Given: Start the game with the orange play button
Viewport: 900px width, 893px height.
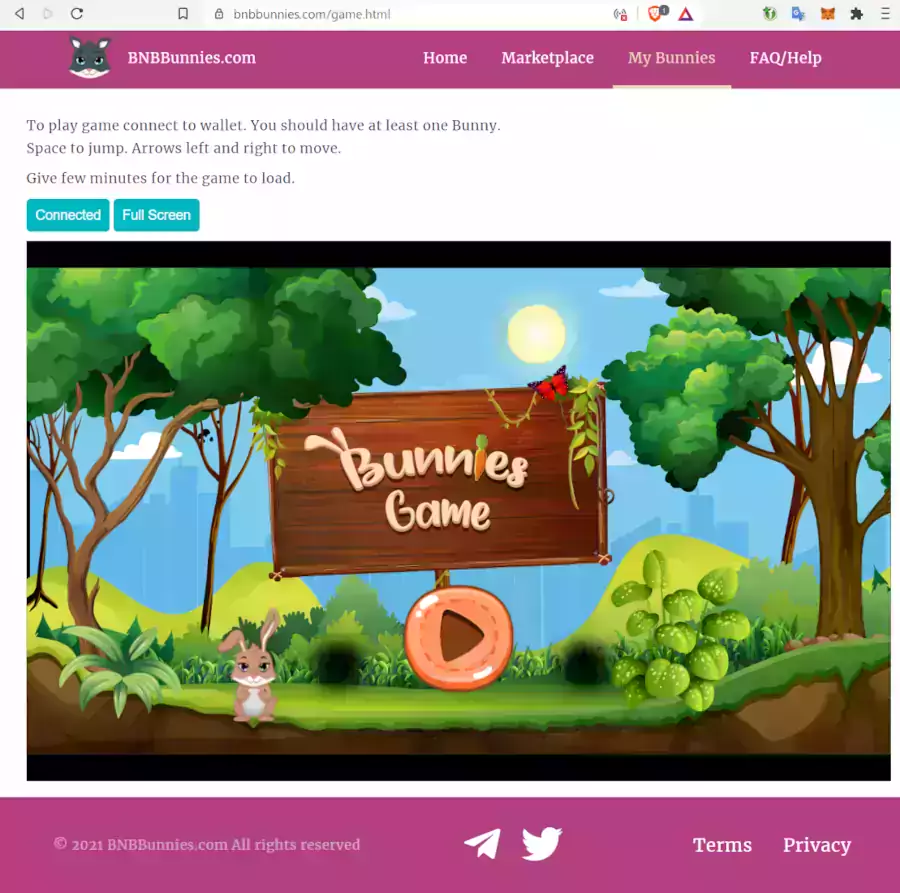Looking at the screenshot, I should 459,637.
